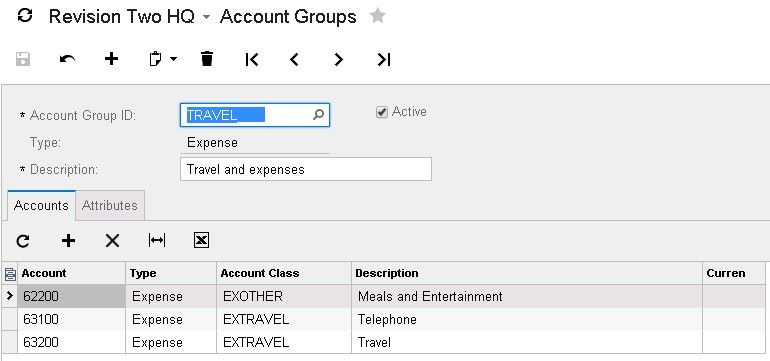The width and height of the screenshot is (770, 361).
Task: Click the Expense type cell in row 63200
Action: point(171,342)
